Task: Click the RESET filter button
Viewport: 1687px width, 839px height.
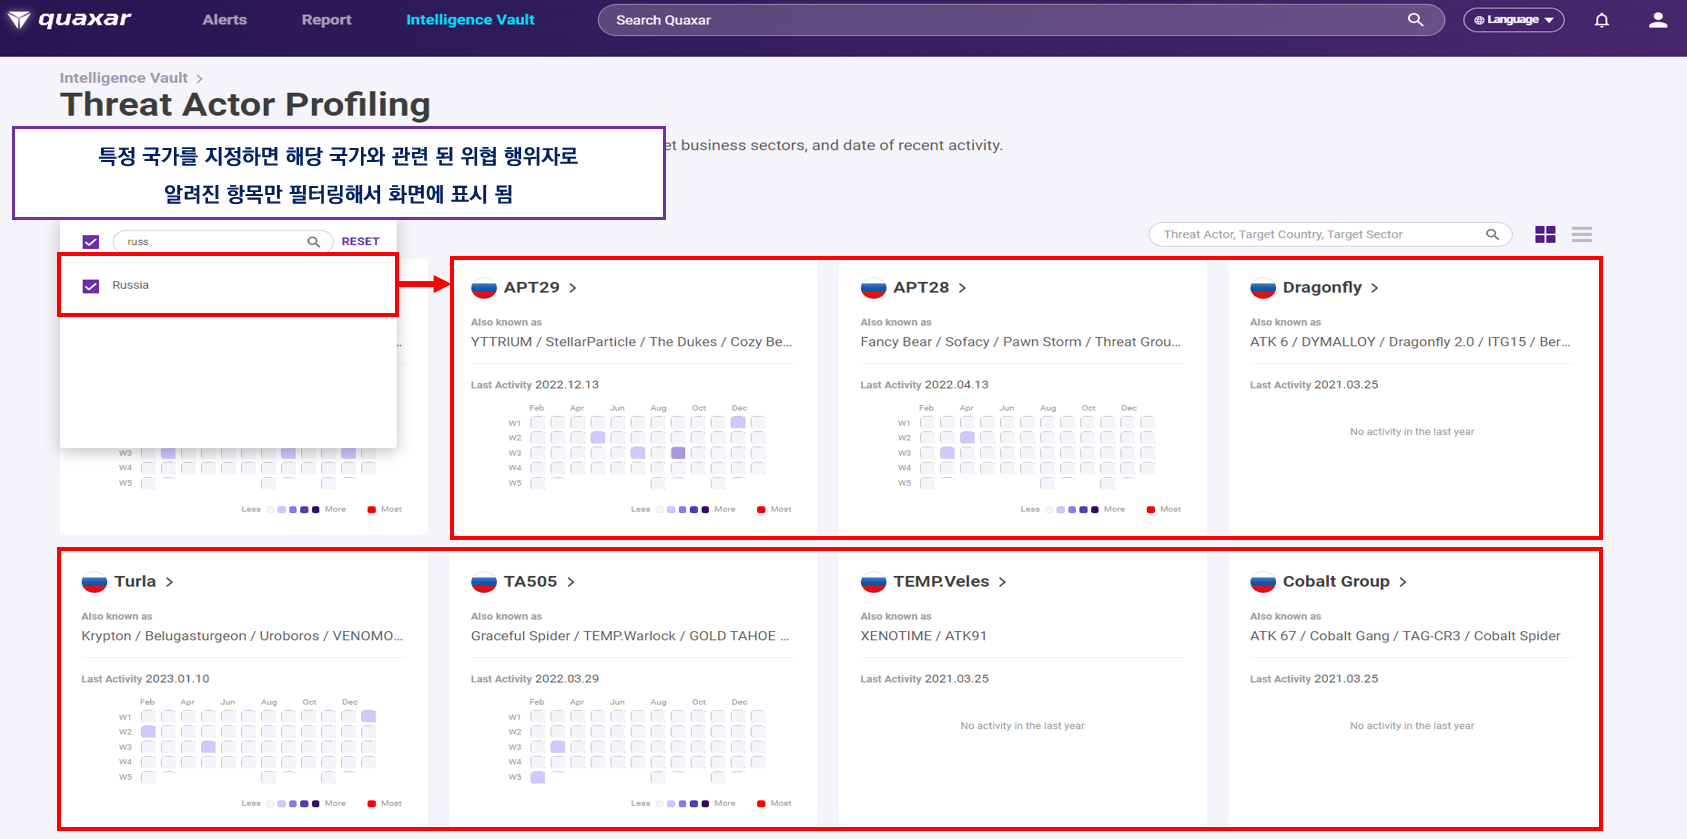Action: pos(360,241)
